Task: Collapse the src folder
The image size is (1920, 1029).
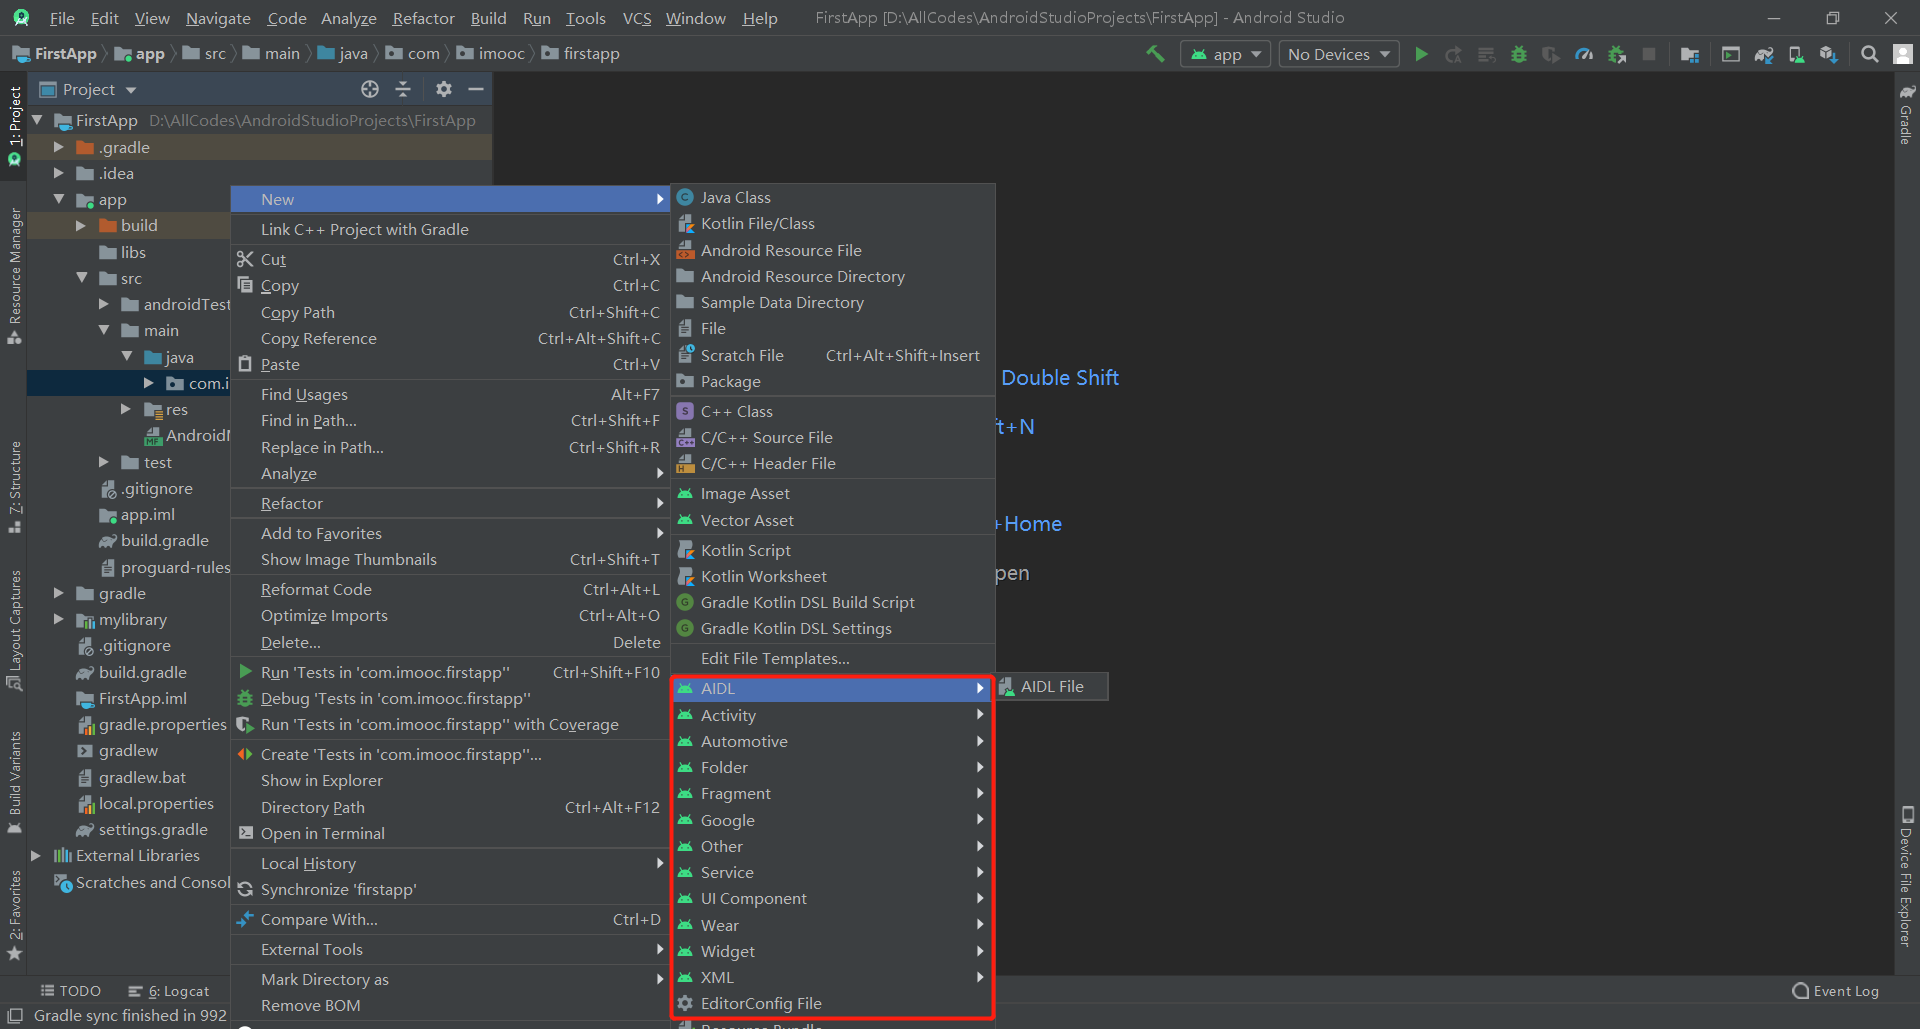Action: tap(81, 278)
